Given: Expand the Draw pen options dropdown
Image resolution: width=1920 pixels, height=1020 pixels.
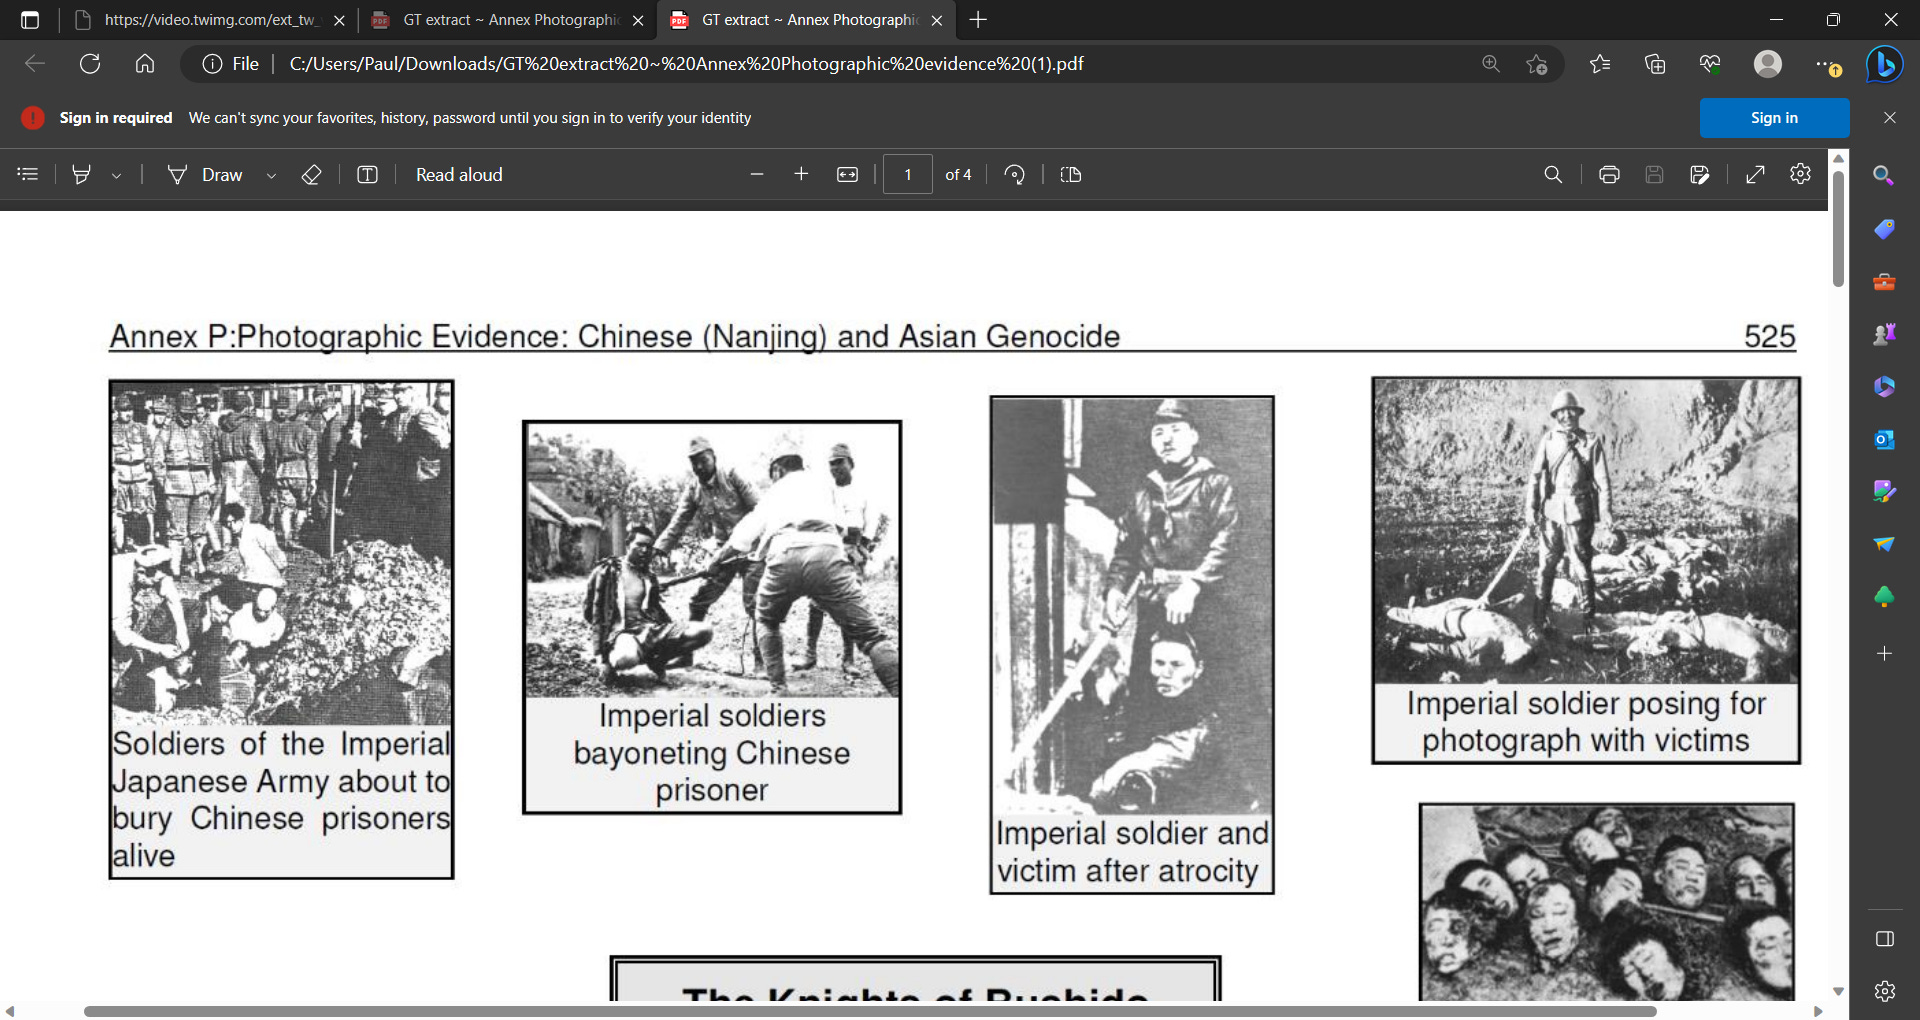Looking at the screenshot, I should pyautogui.click(x=271, y=175).
